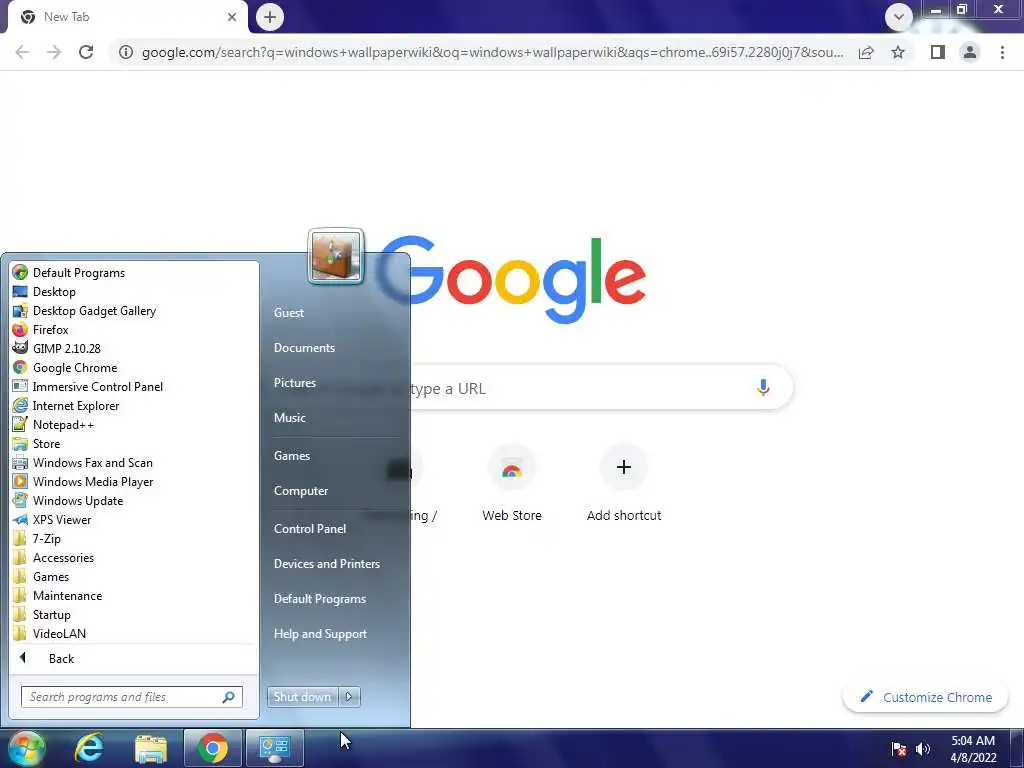Open GIMP 2.10.28

[66, 348]
